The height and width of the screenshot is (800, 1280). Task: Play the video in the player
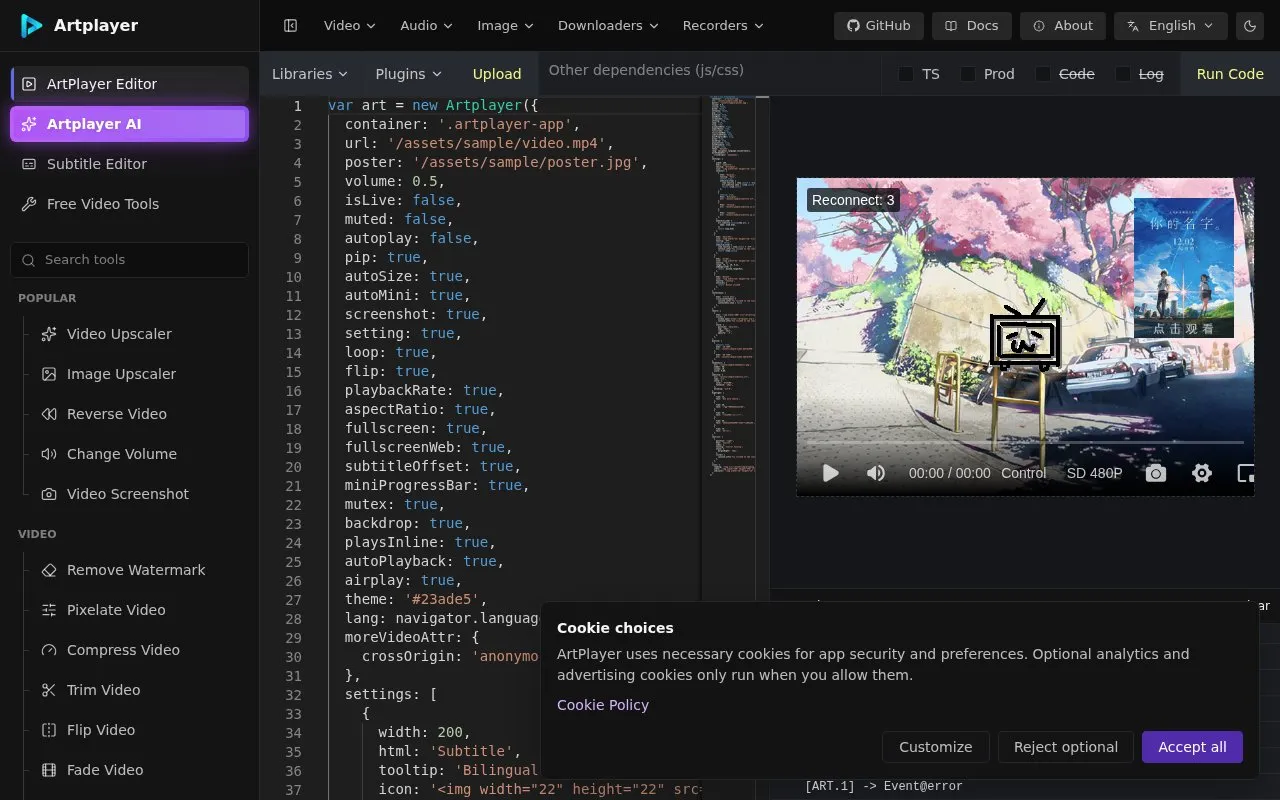click(x=830, y=473)
